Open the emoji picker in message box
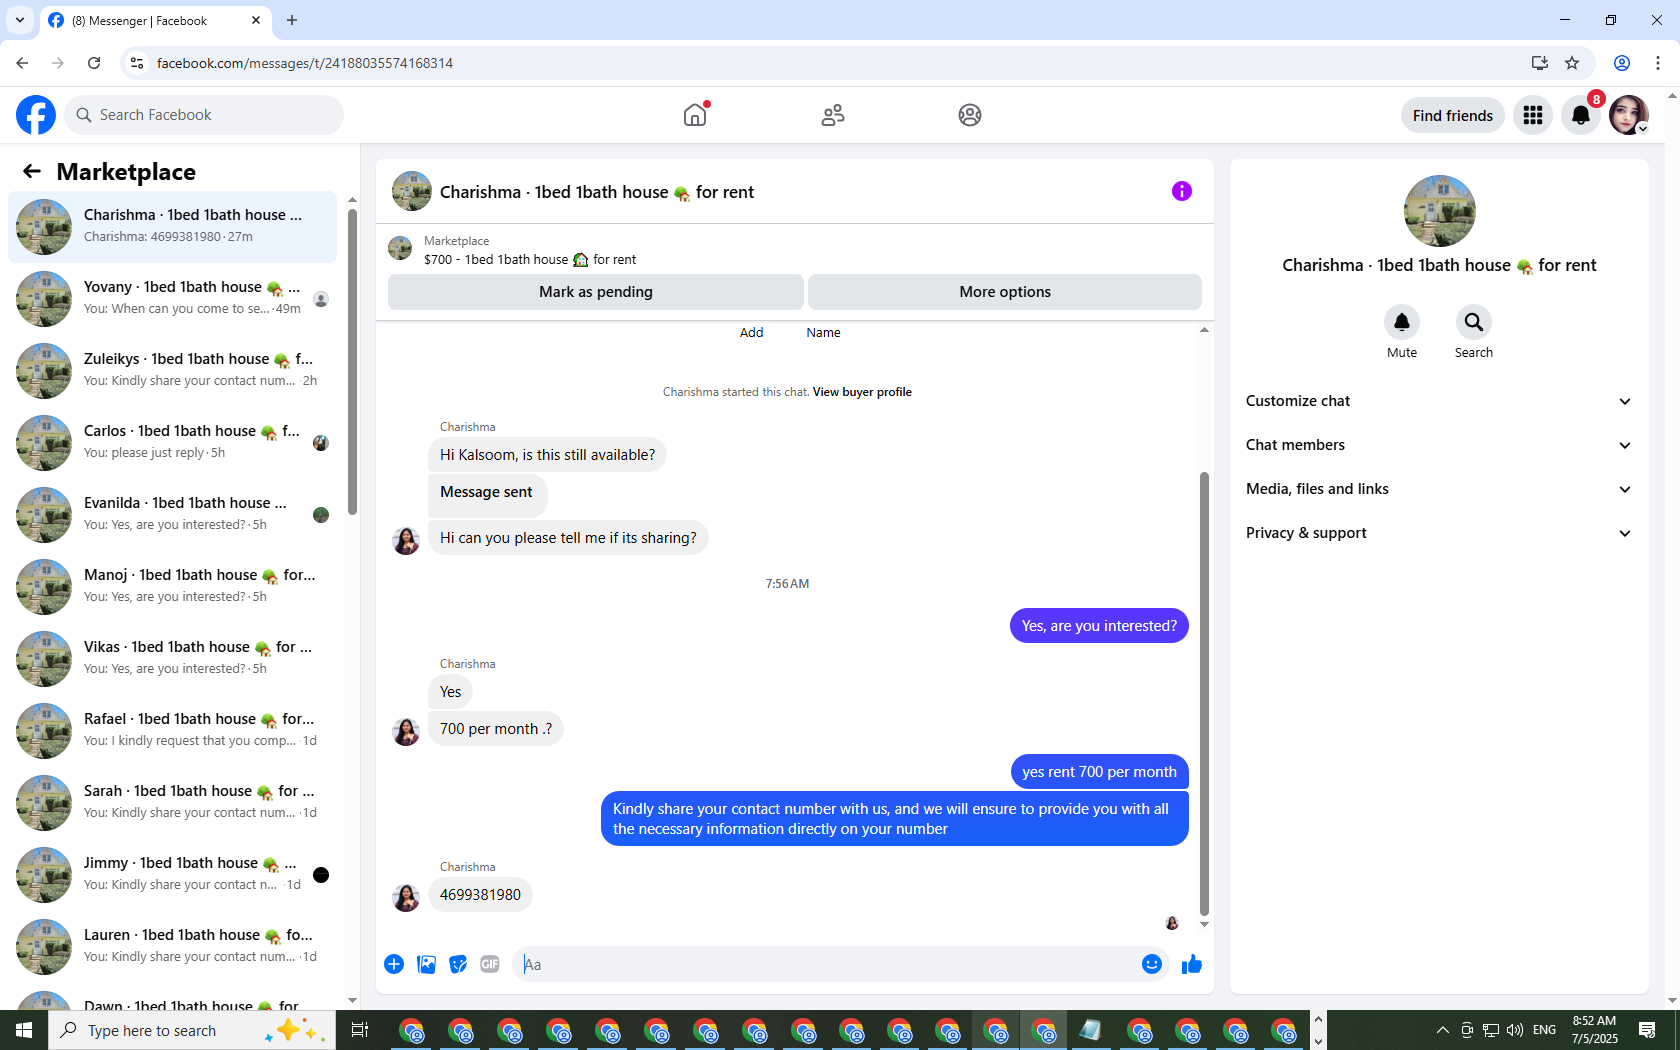Image resolution: width=1680 pixels, height=1050 pixels. click(1152, 964)
